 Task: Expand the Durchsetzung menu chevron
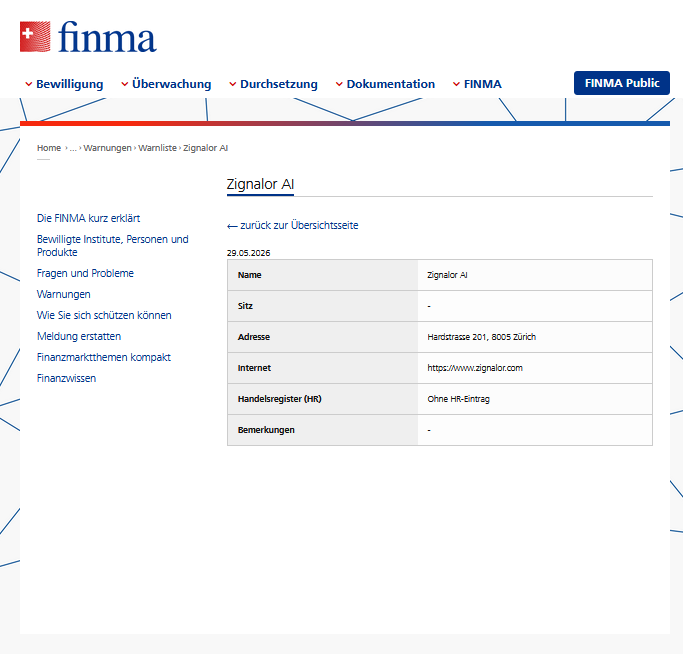233,84
